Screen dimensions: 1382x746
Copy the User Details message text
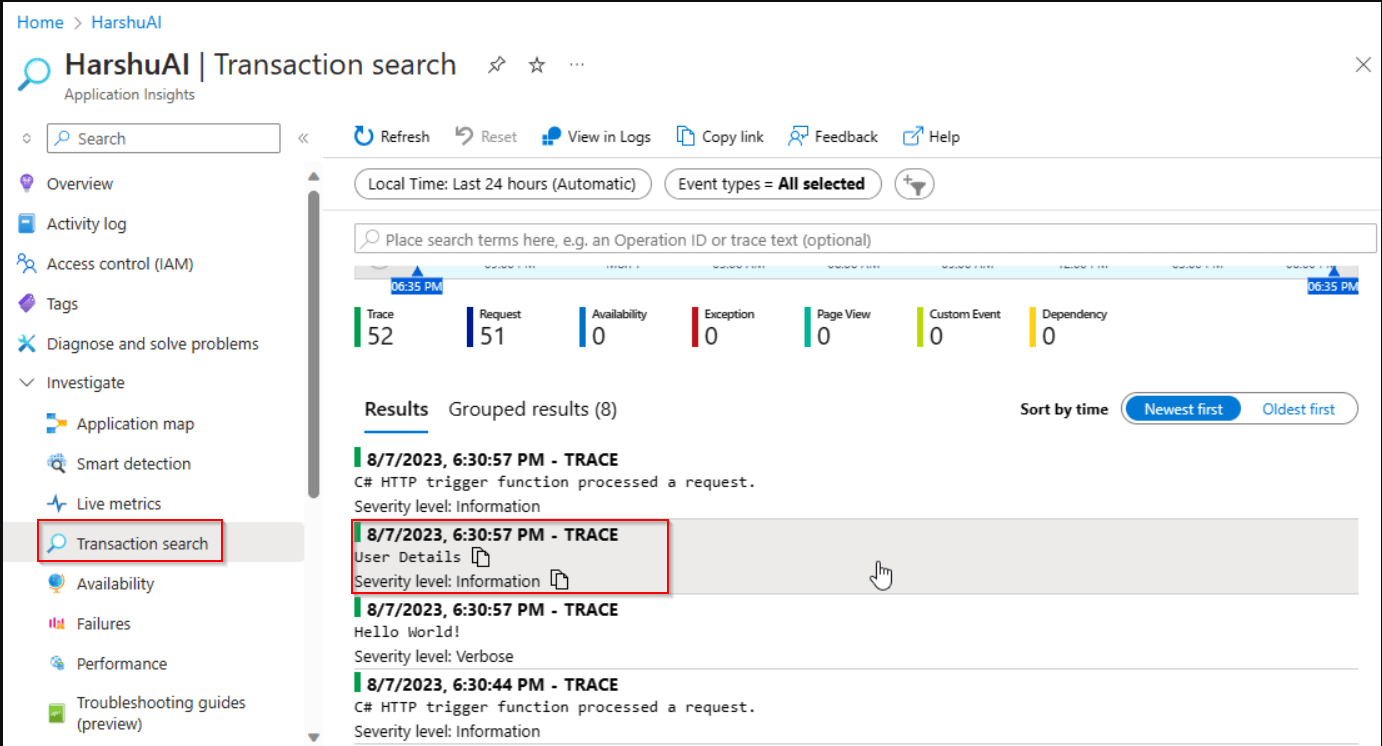point(481,557)
